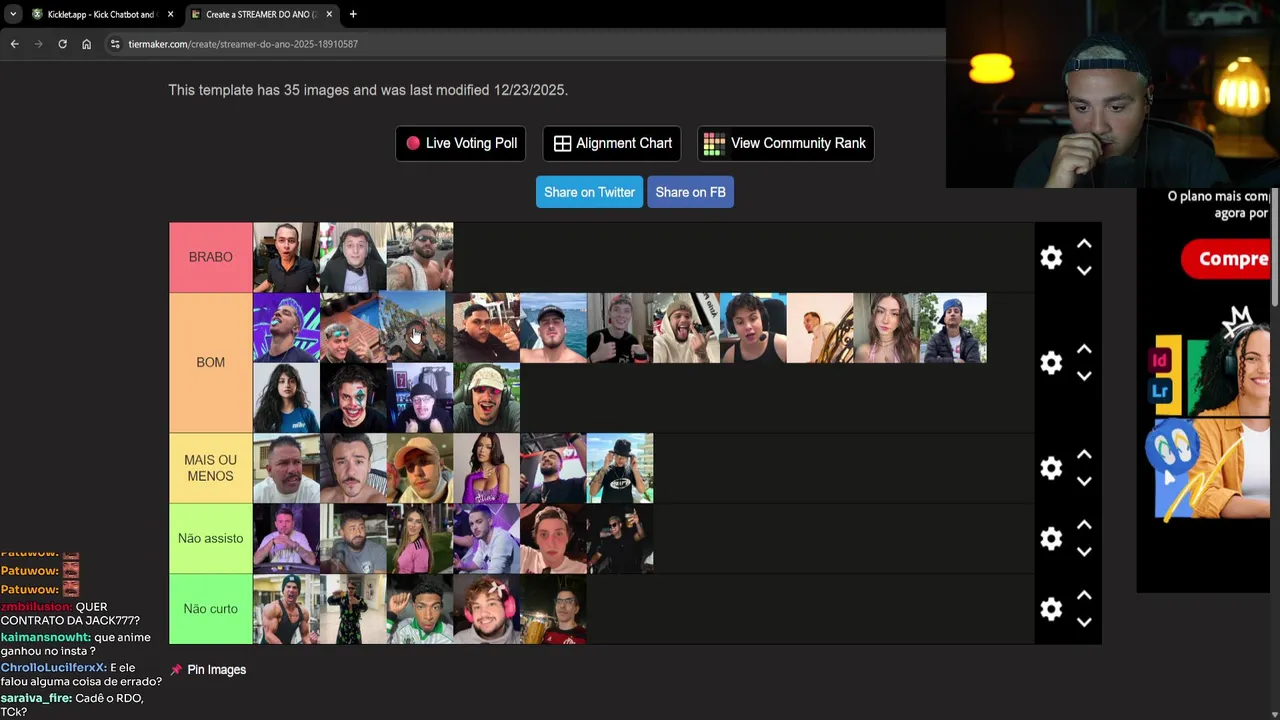Close the Kicklet.app tab
The height and width of the screenshot is (720, 1280).
(x=170, y=14)
